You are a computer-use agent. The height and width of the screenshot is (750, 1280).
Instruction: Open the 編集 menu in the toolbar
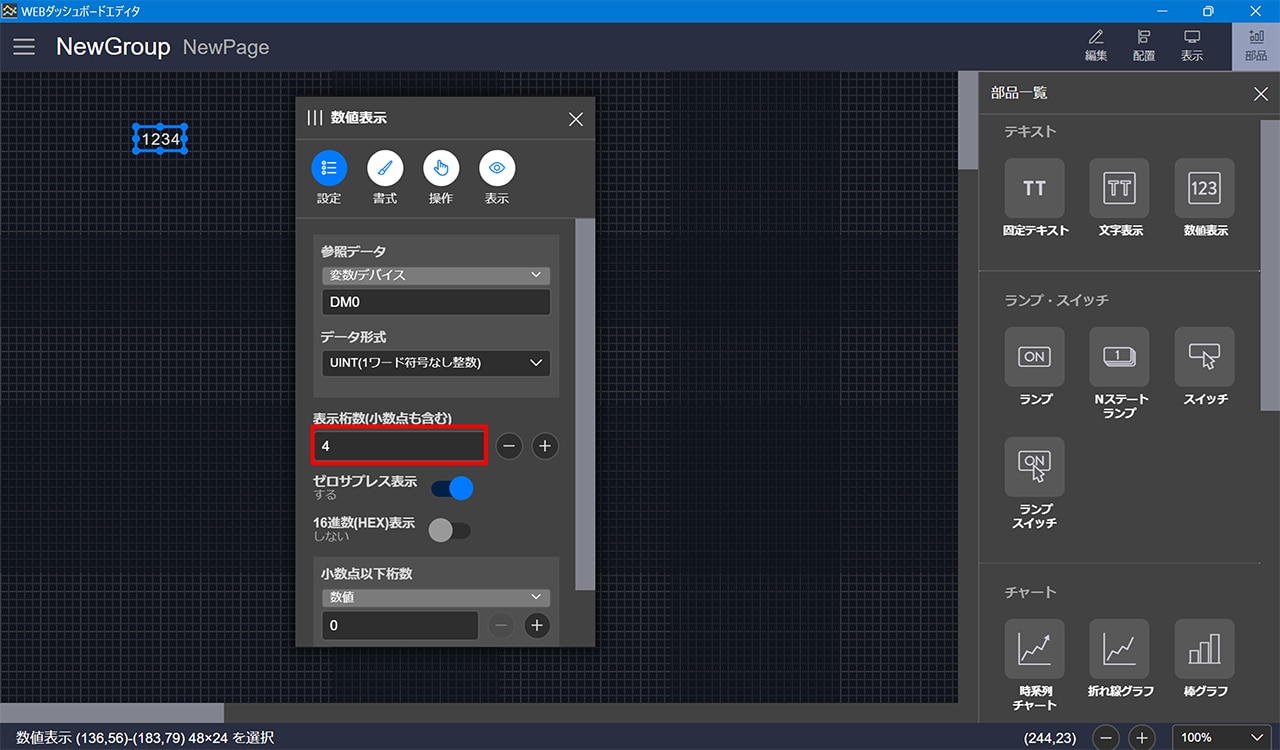1096,46
